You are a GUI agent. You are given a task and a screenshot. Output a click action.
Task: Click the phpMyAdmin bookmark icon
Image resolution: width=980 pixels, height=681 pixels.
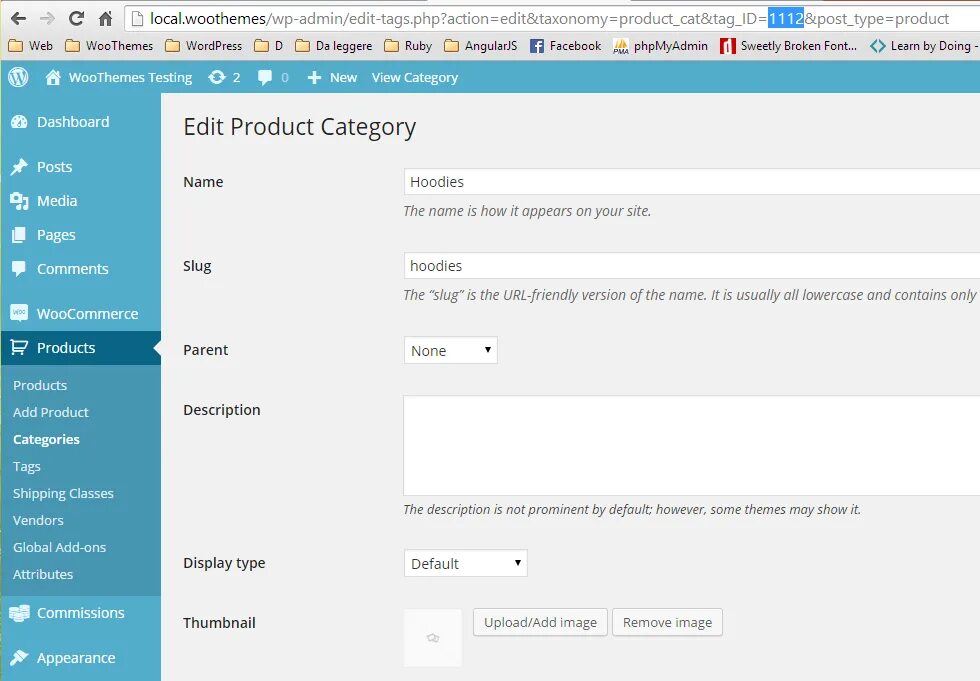621,46
